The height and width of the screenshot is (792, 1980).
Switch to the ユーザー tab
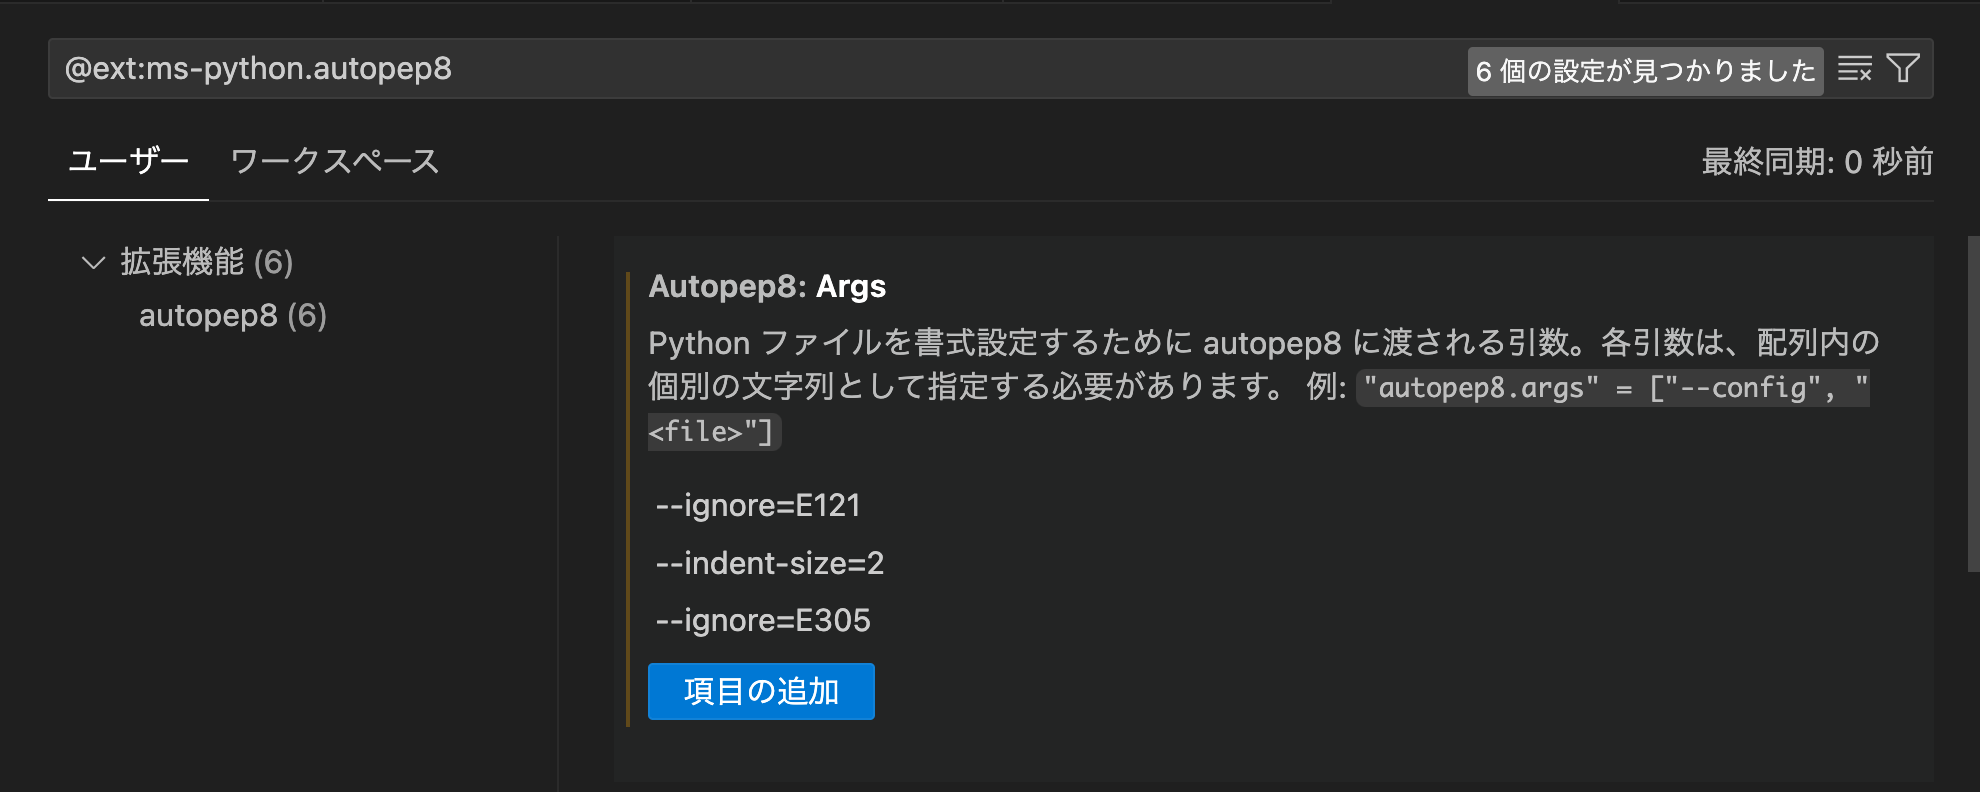tap(128, 161)
